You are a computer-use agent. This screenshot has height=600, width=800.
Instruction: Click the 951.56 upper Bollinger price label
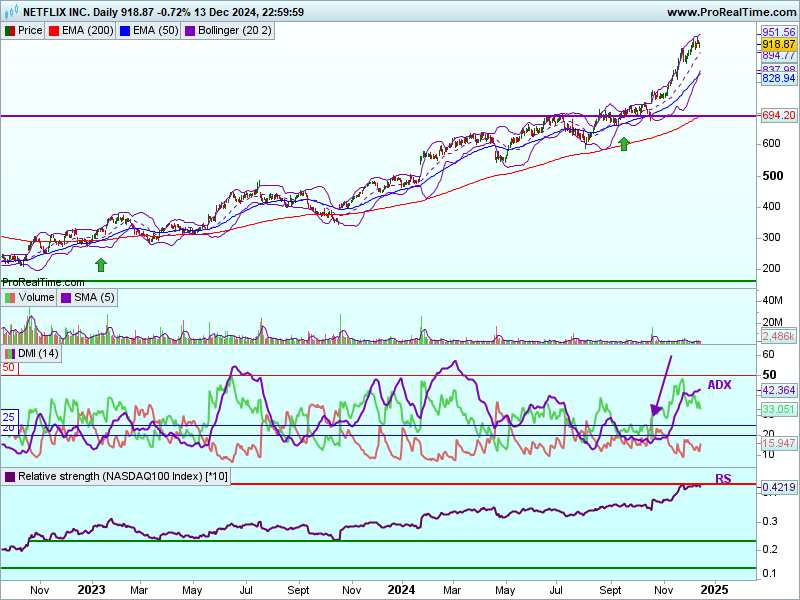pyautogui.click(x=779, y=32)
